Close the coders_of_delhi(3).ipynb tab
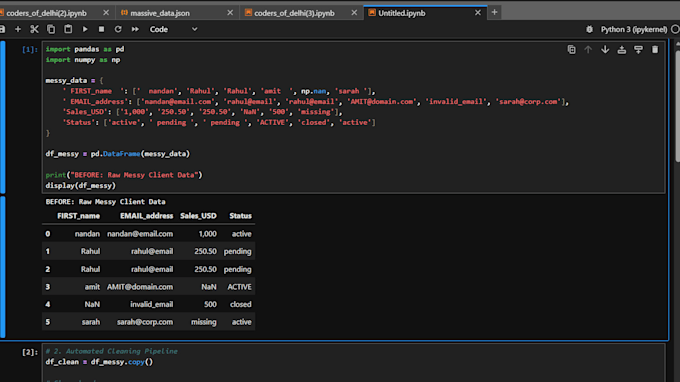The width and height of the screenshot is (680, 382). coord(354,13)
